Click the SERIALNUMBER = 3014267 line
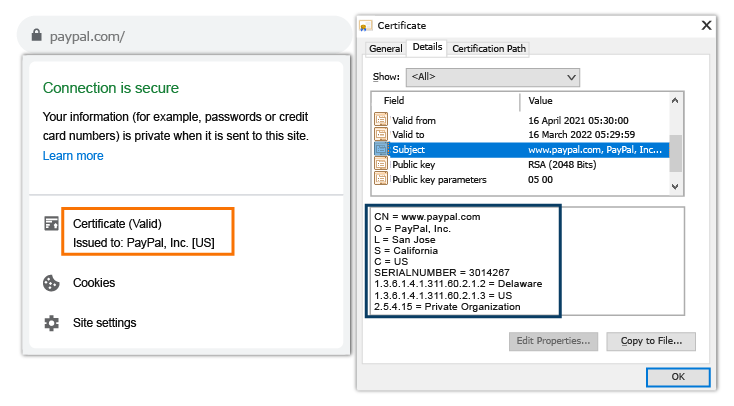 441,272
